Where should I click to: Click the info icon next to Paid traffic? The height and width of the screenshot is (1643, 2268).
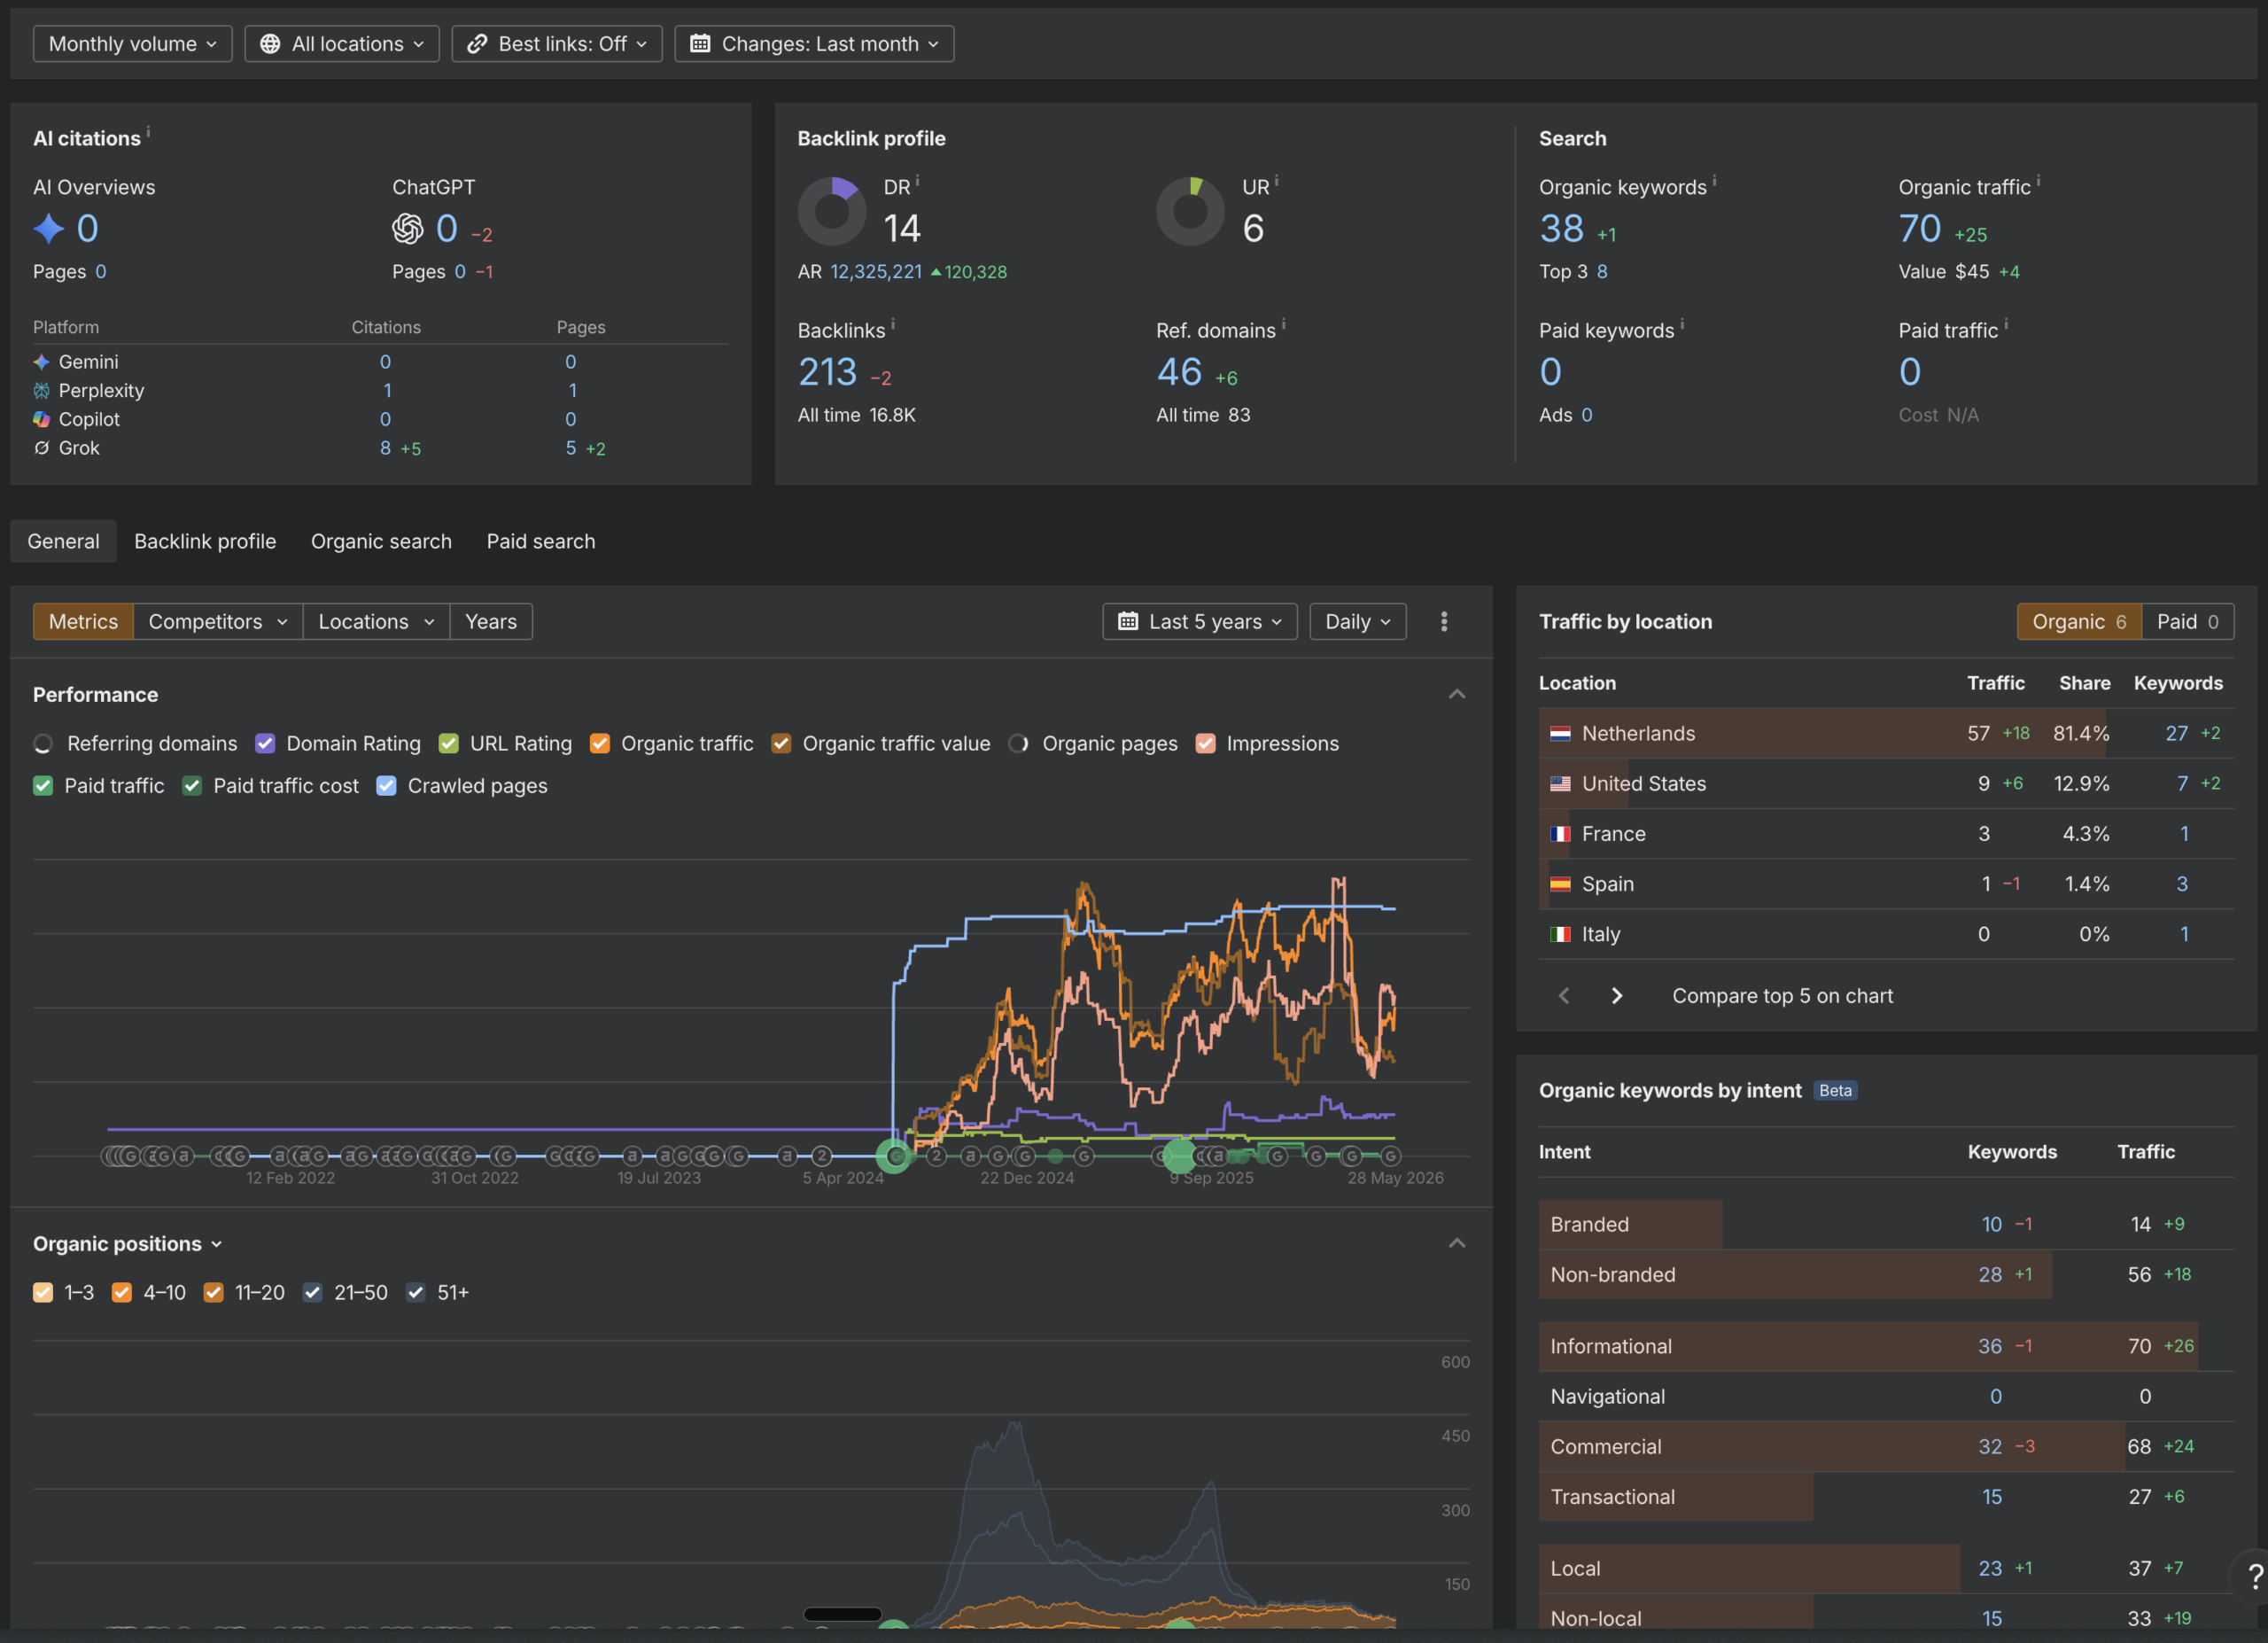click(x=2005, y=325)
